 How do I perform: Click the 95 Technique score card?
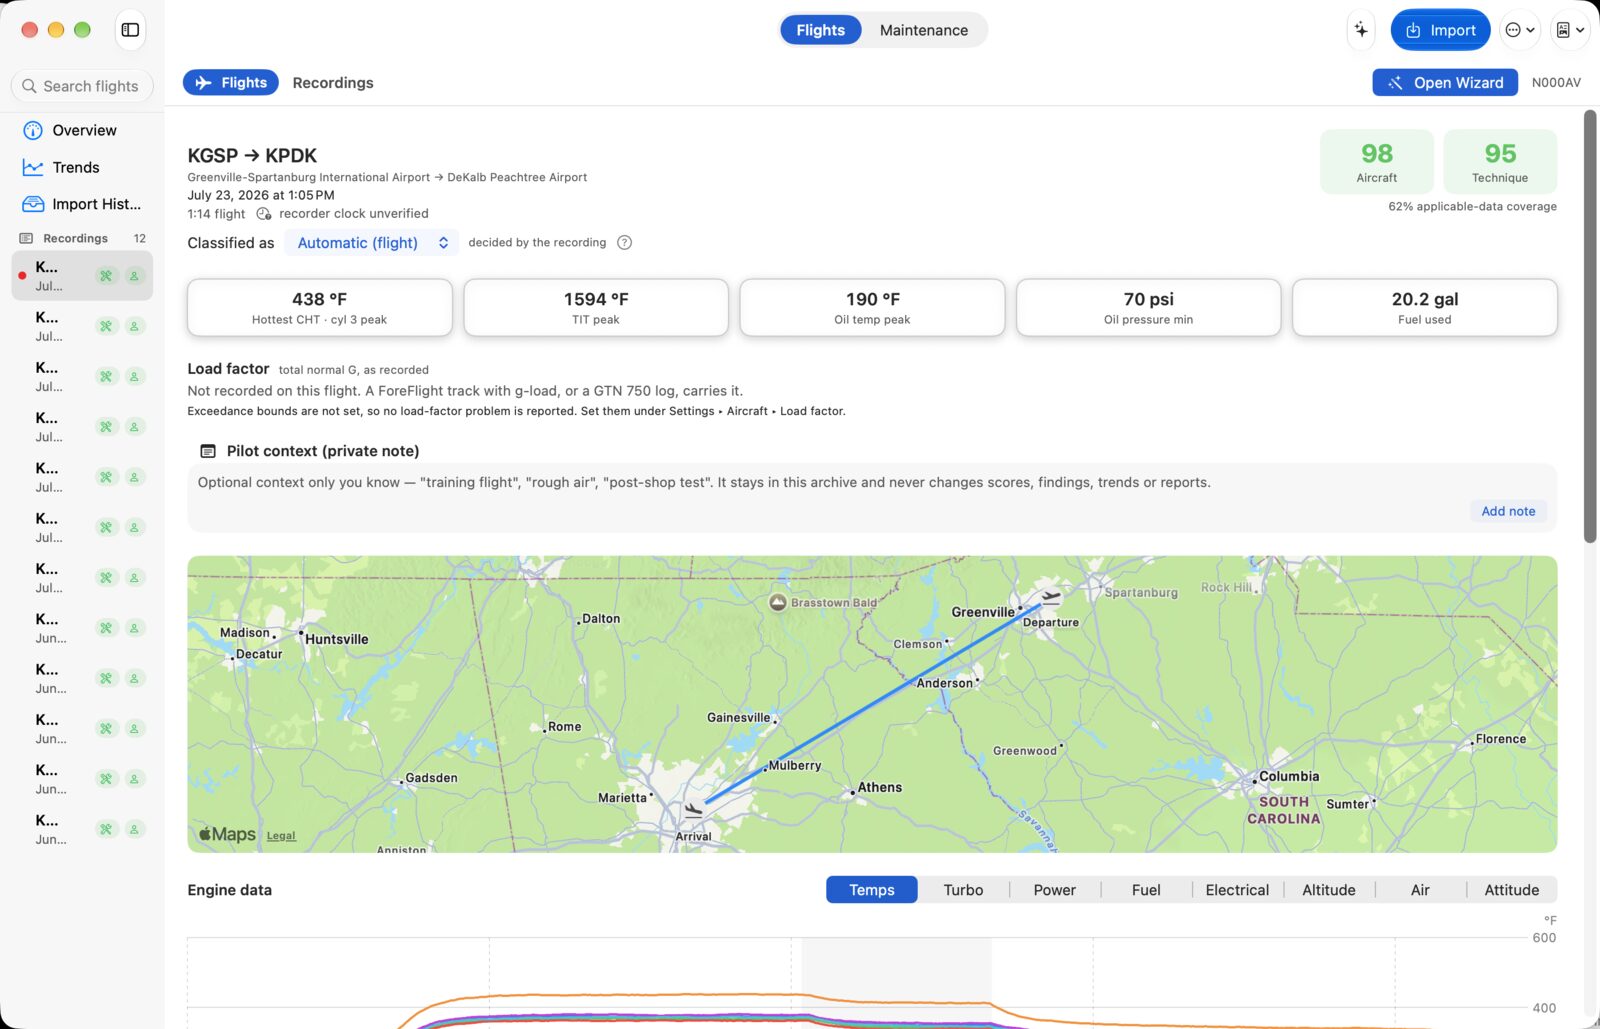pyautogui.click(x=1500, y=161)
